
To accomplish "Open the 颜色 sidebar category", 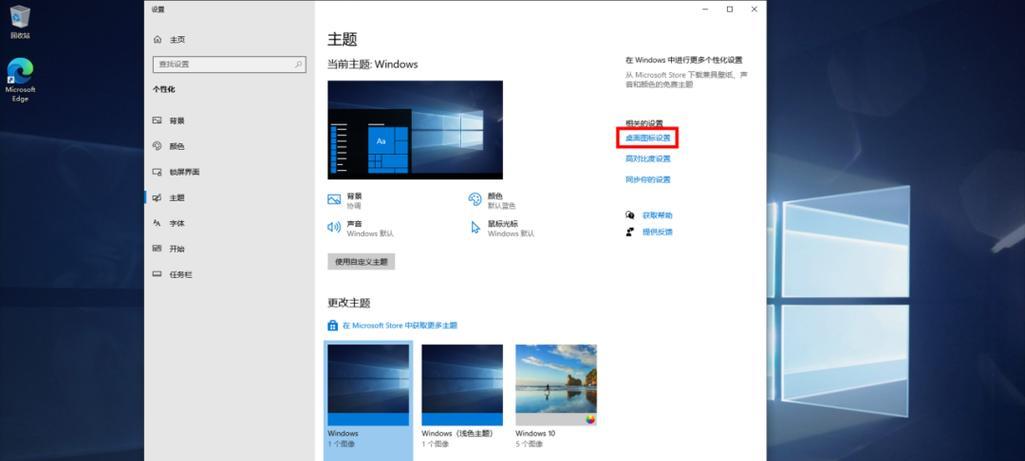I will (169, 146).
